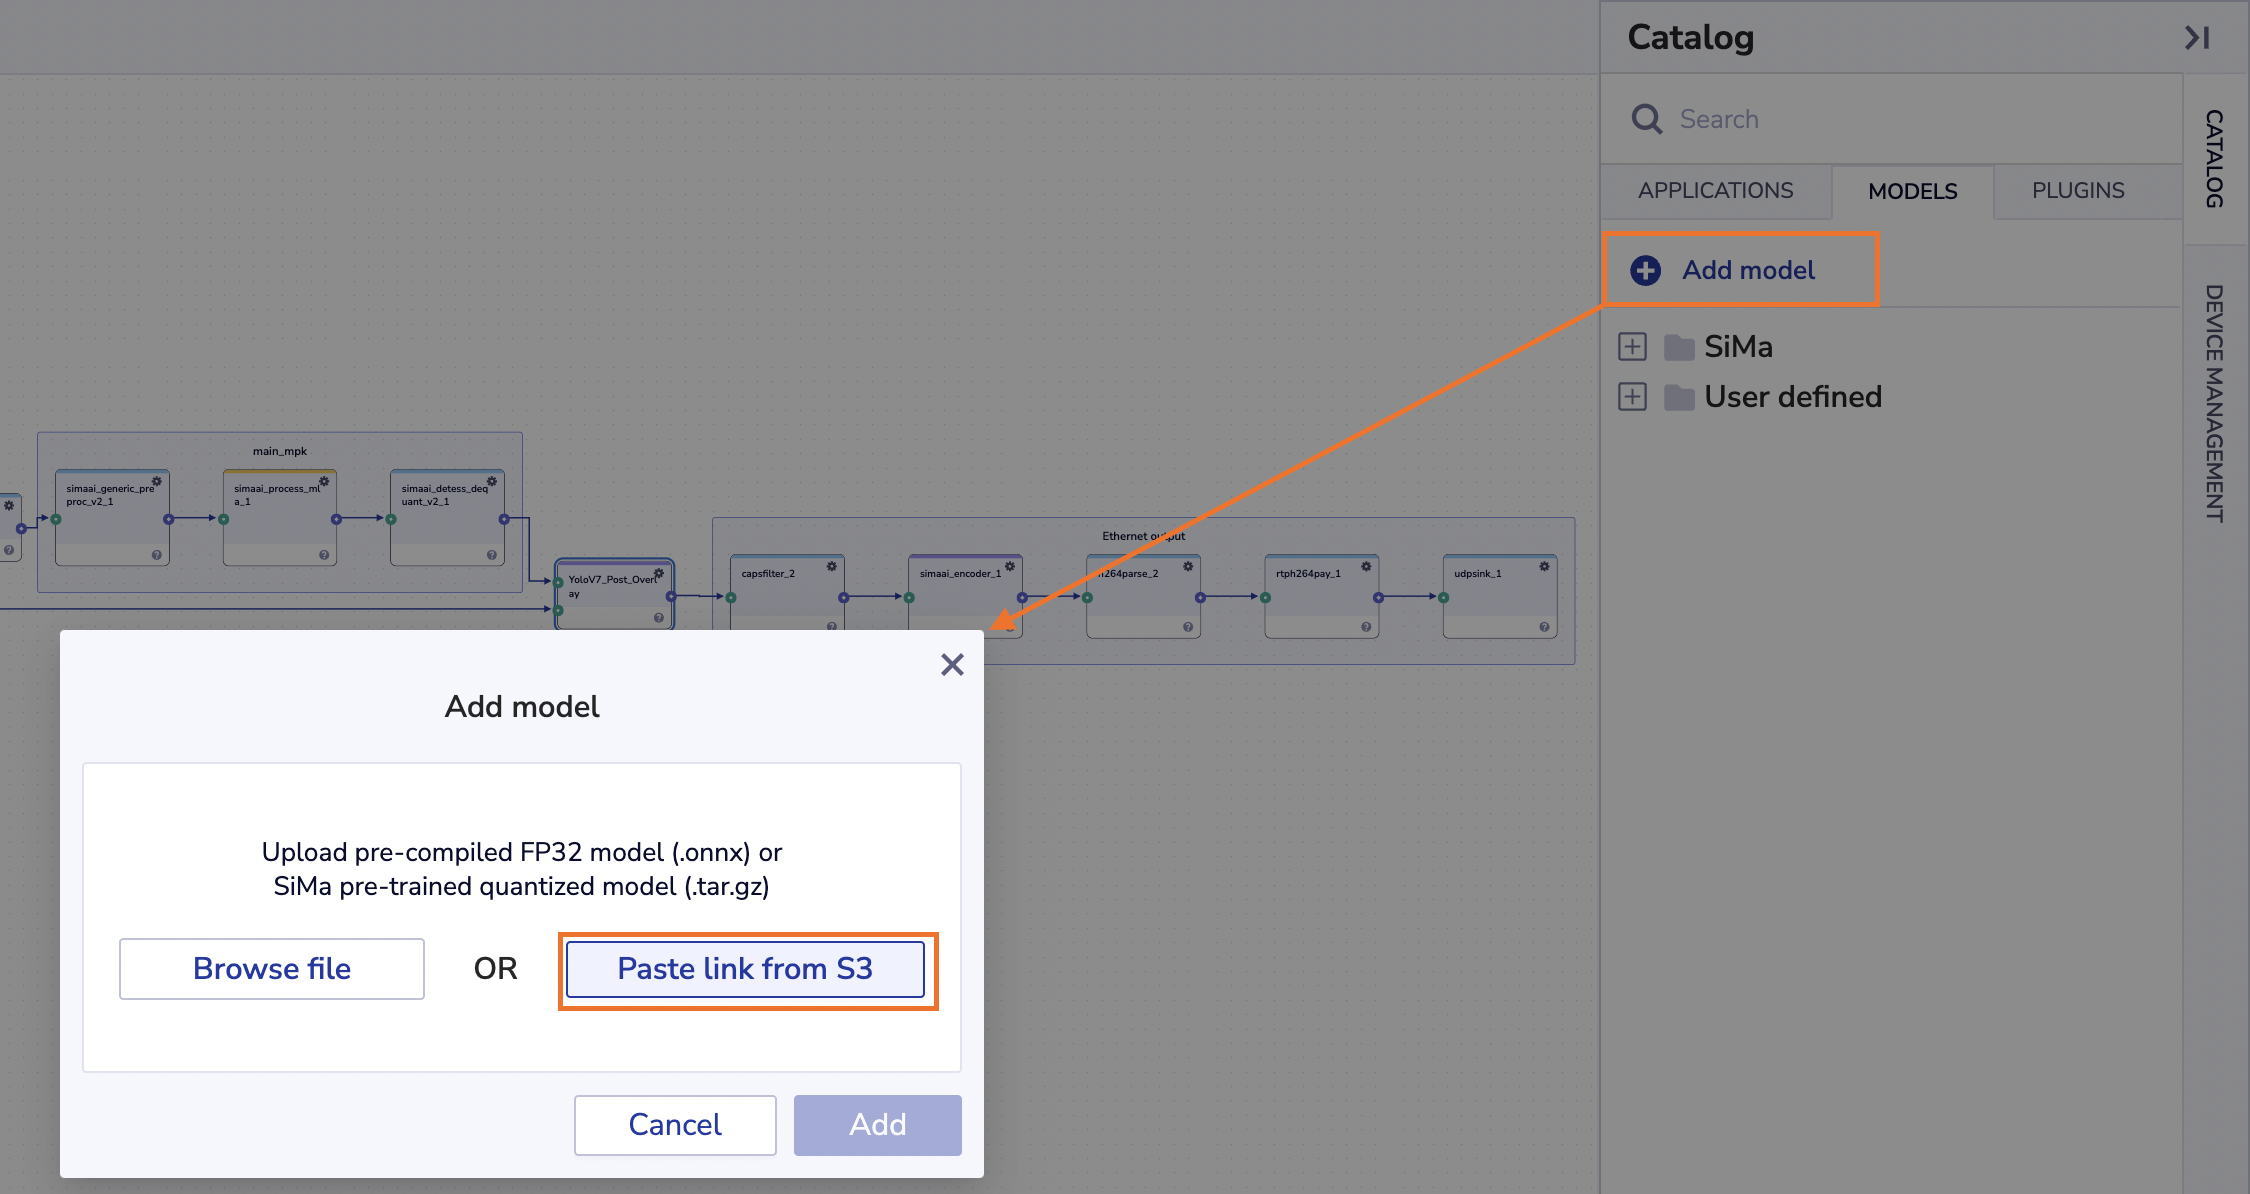This screenshot has width=2250, height=1194.
Task: Click gear icon on simaai_process_mla_1 node
Action: (324, 481)
